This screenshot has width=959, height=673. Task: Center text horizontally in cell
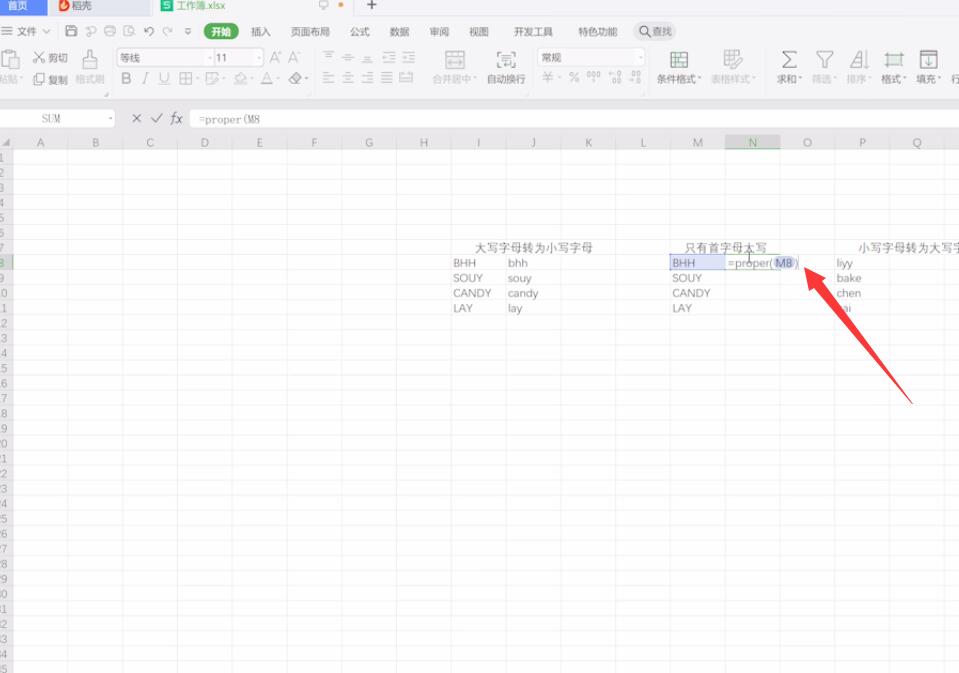tap(348, 78)
